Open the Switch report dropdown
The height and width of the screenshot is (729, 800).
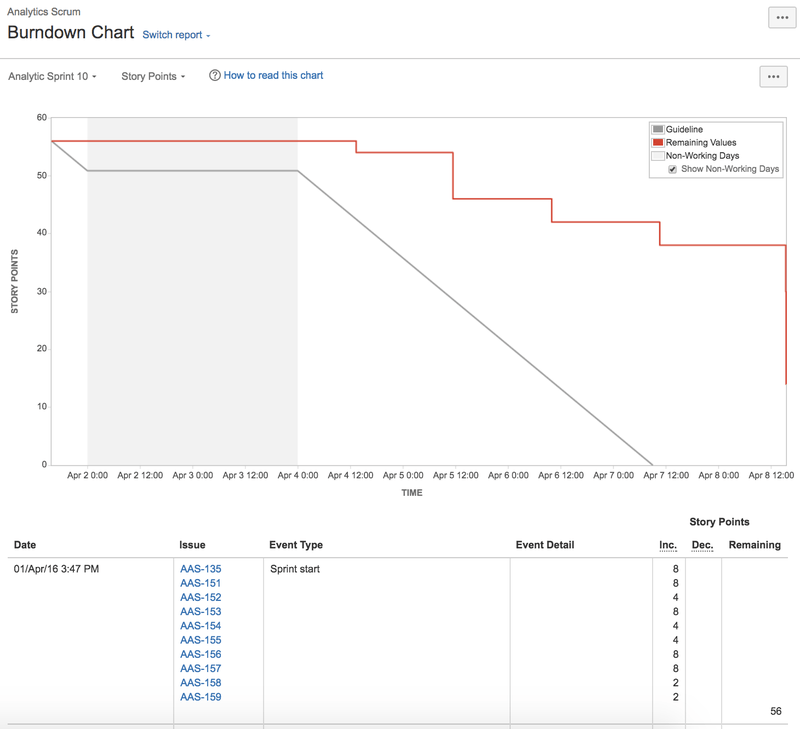[177, 34]
